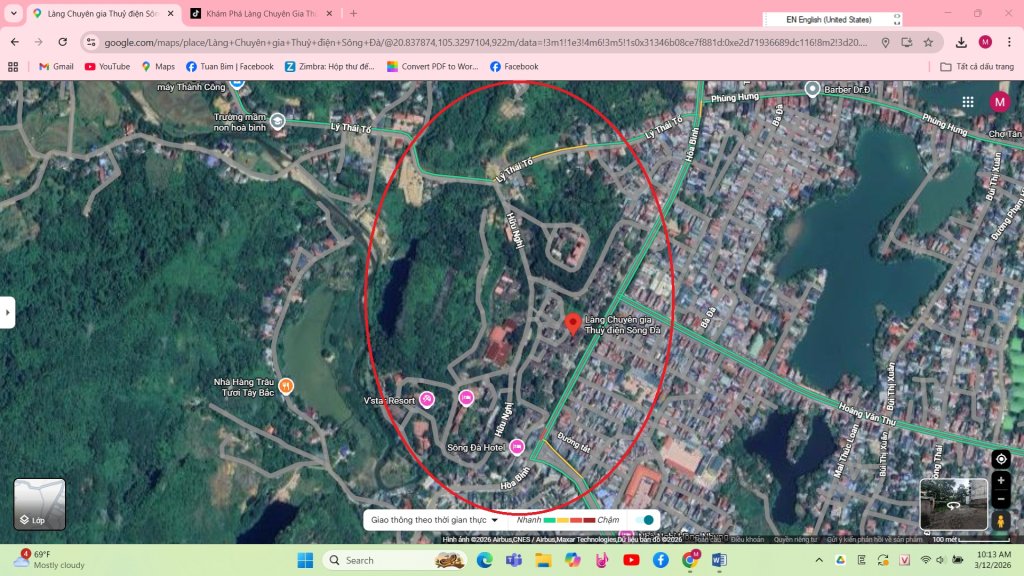This screenshot has width=1024, height=576.
Task: Toggle the traffic layer switch off
Action: (x=644, y=520)
